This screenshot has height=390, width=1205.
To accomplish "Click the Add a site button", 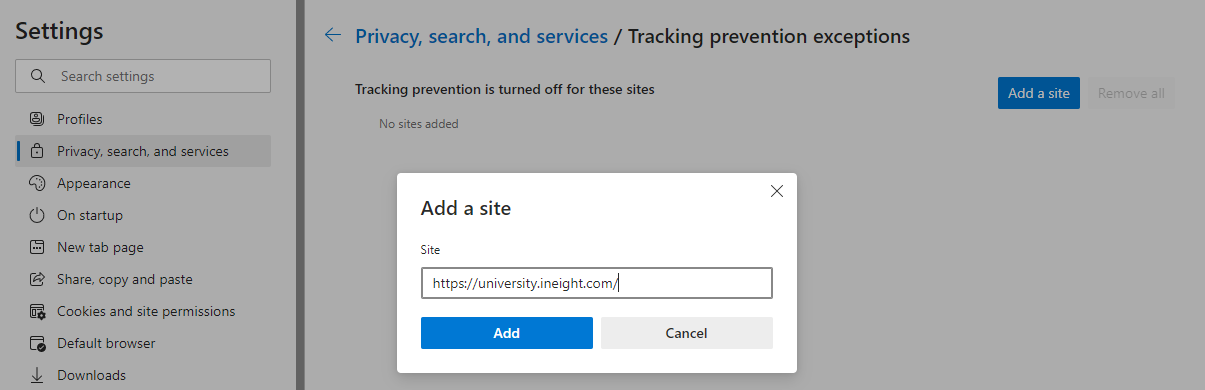I will pos(1039,93).
